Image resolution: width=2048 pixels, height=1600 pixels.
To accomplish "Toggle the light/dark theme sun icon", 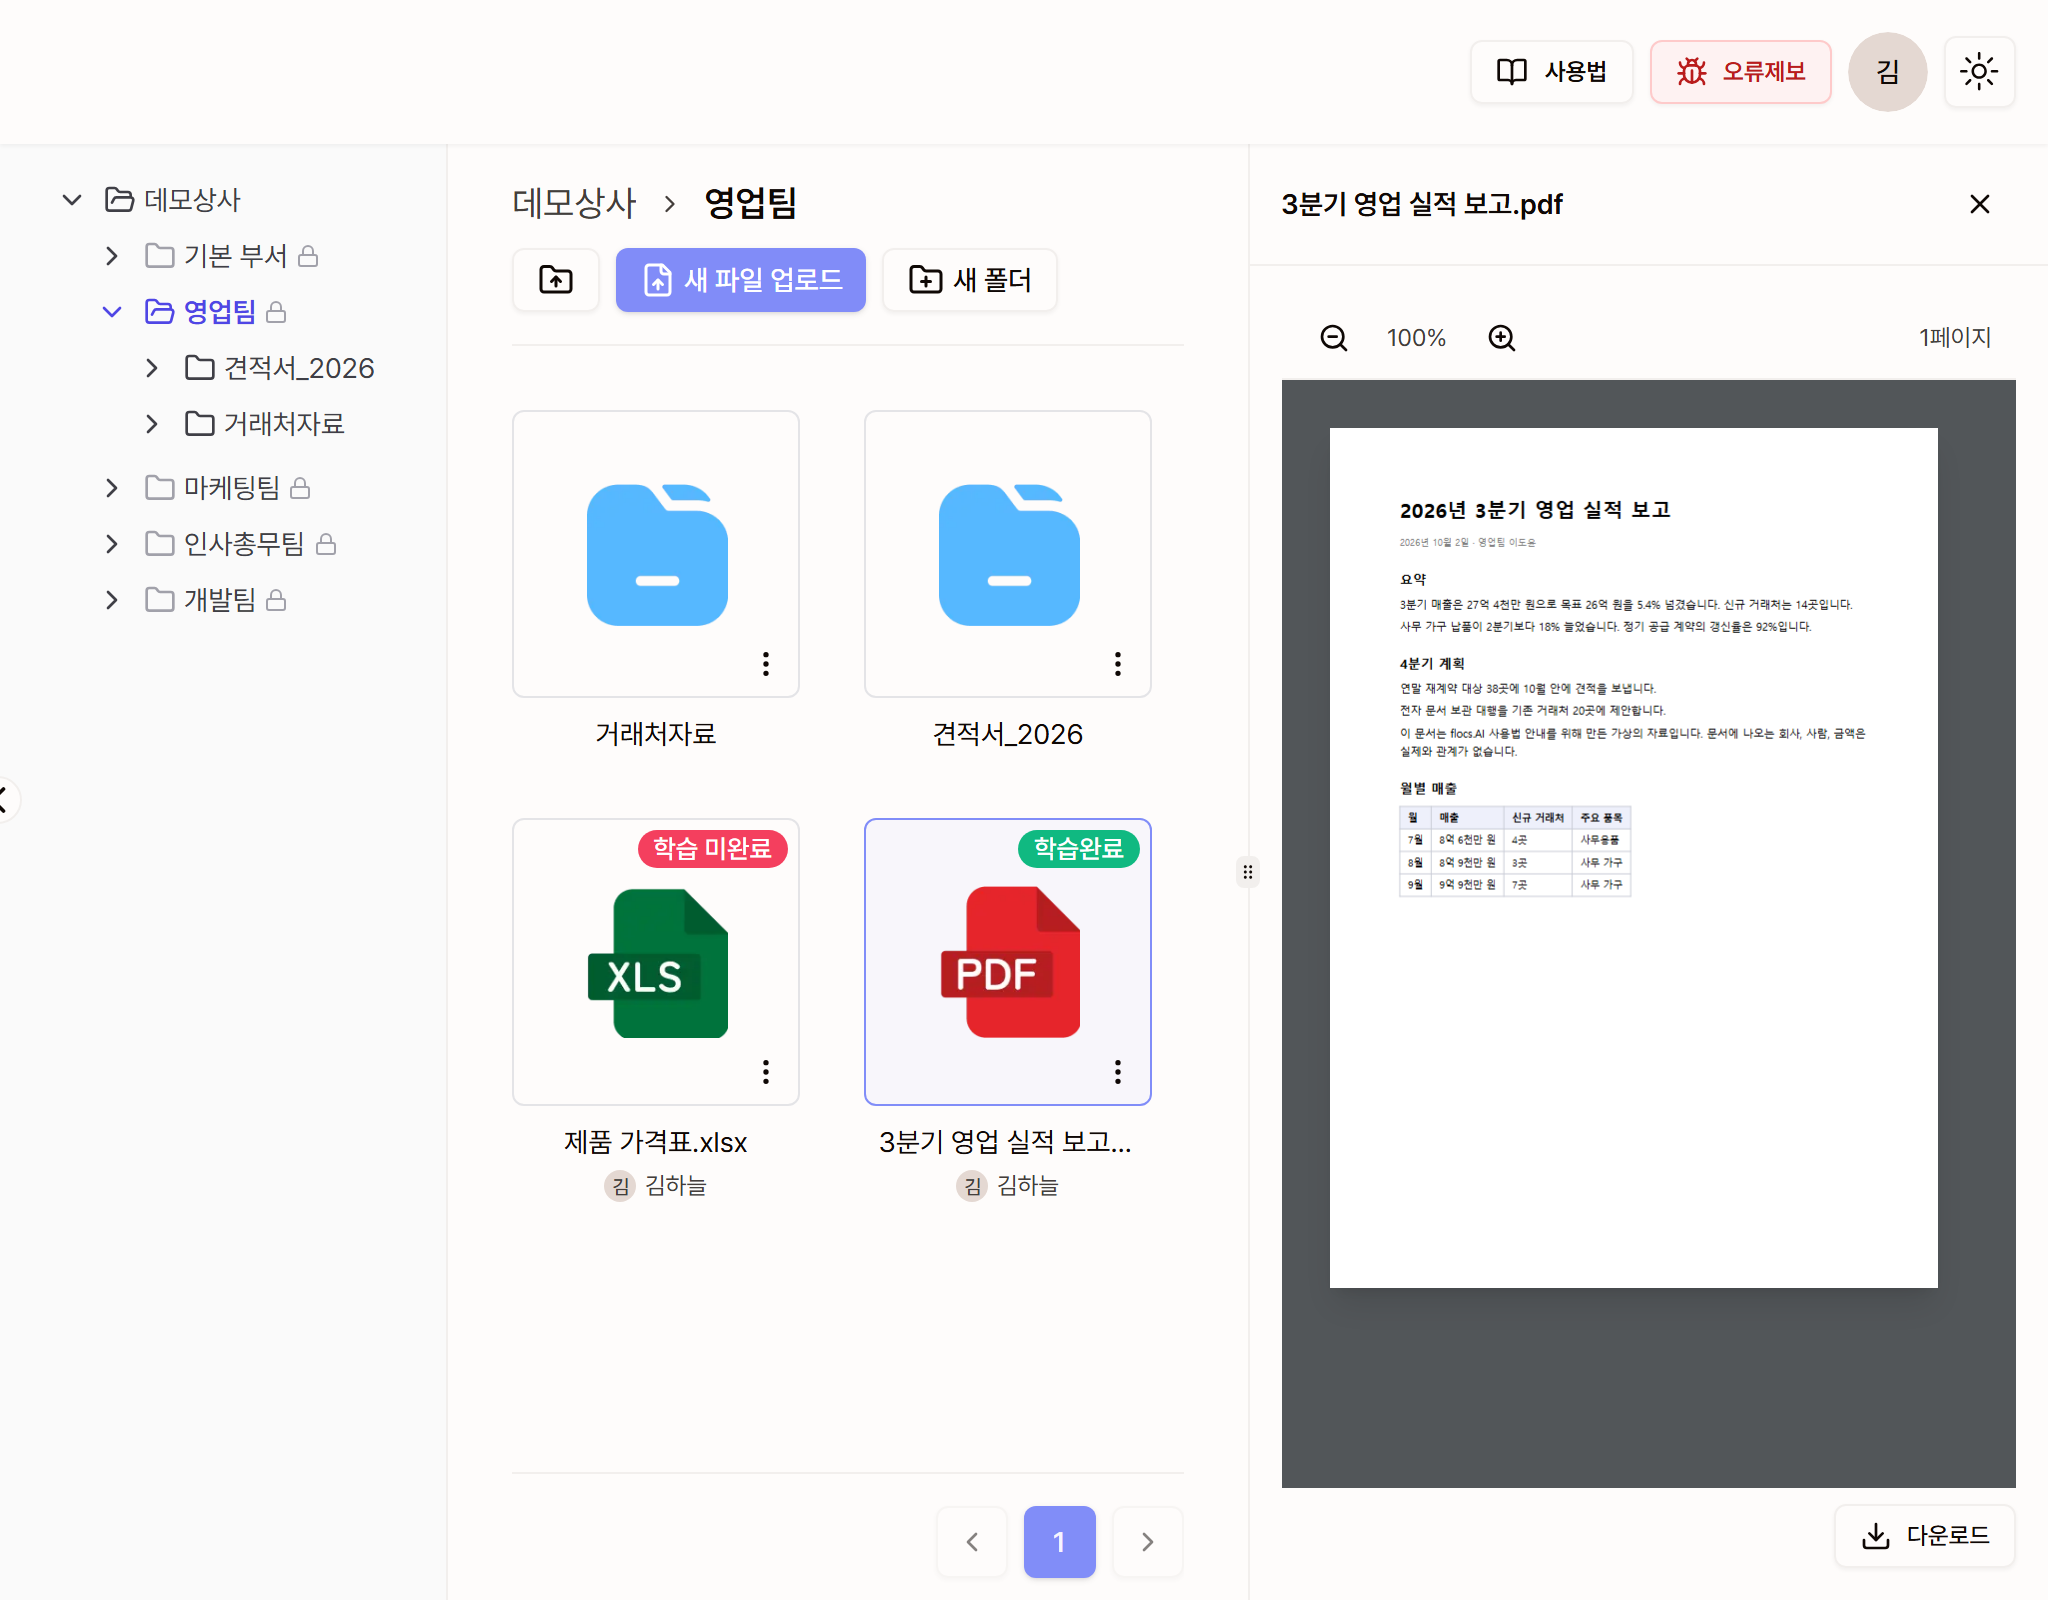I will [1979, 72].
